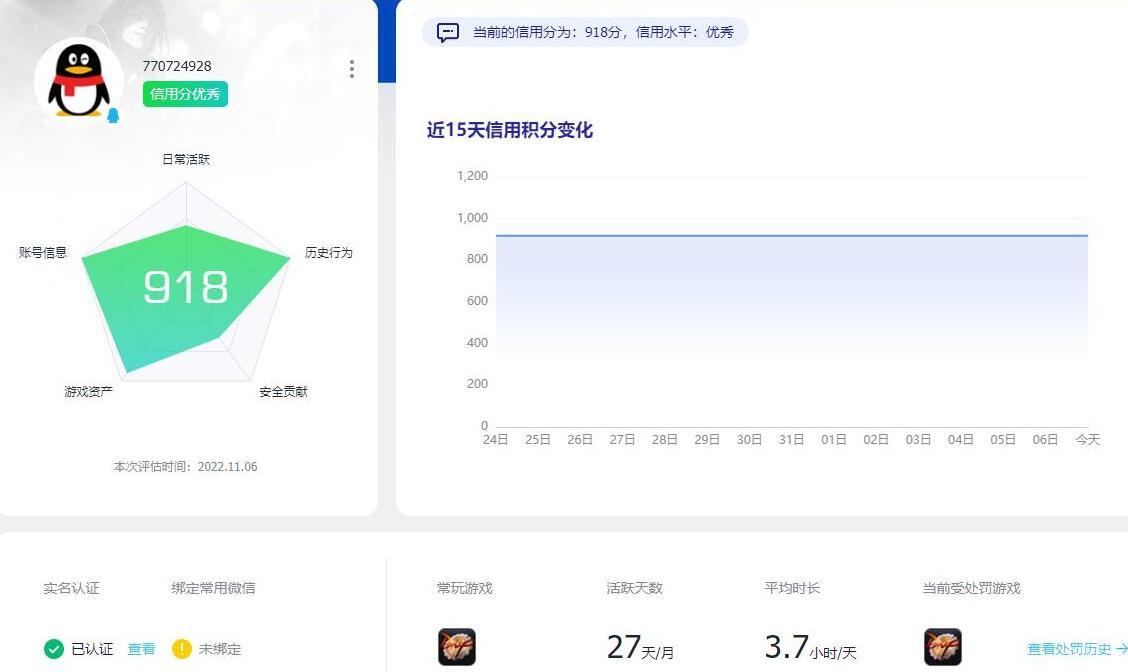
Task: Click account number 770724928
Action: tap(177, 66)
